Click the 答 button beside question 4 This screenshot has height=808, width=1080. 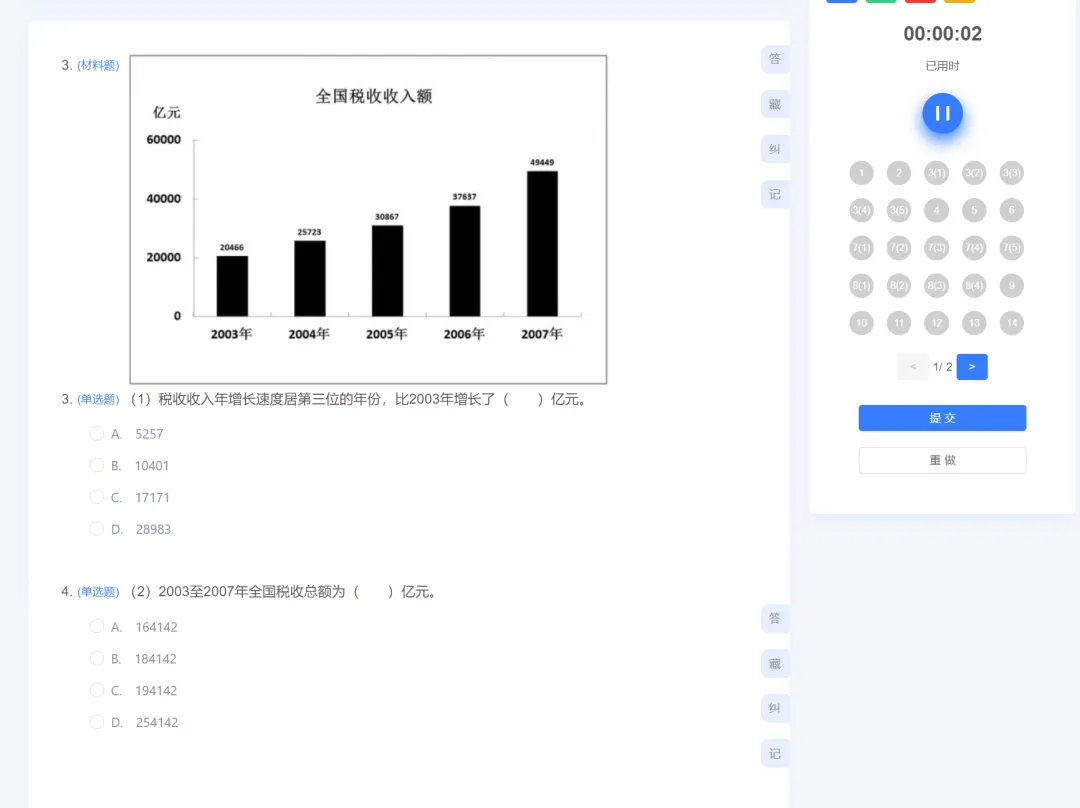[x=775, y=619]
